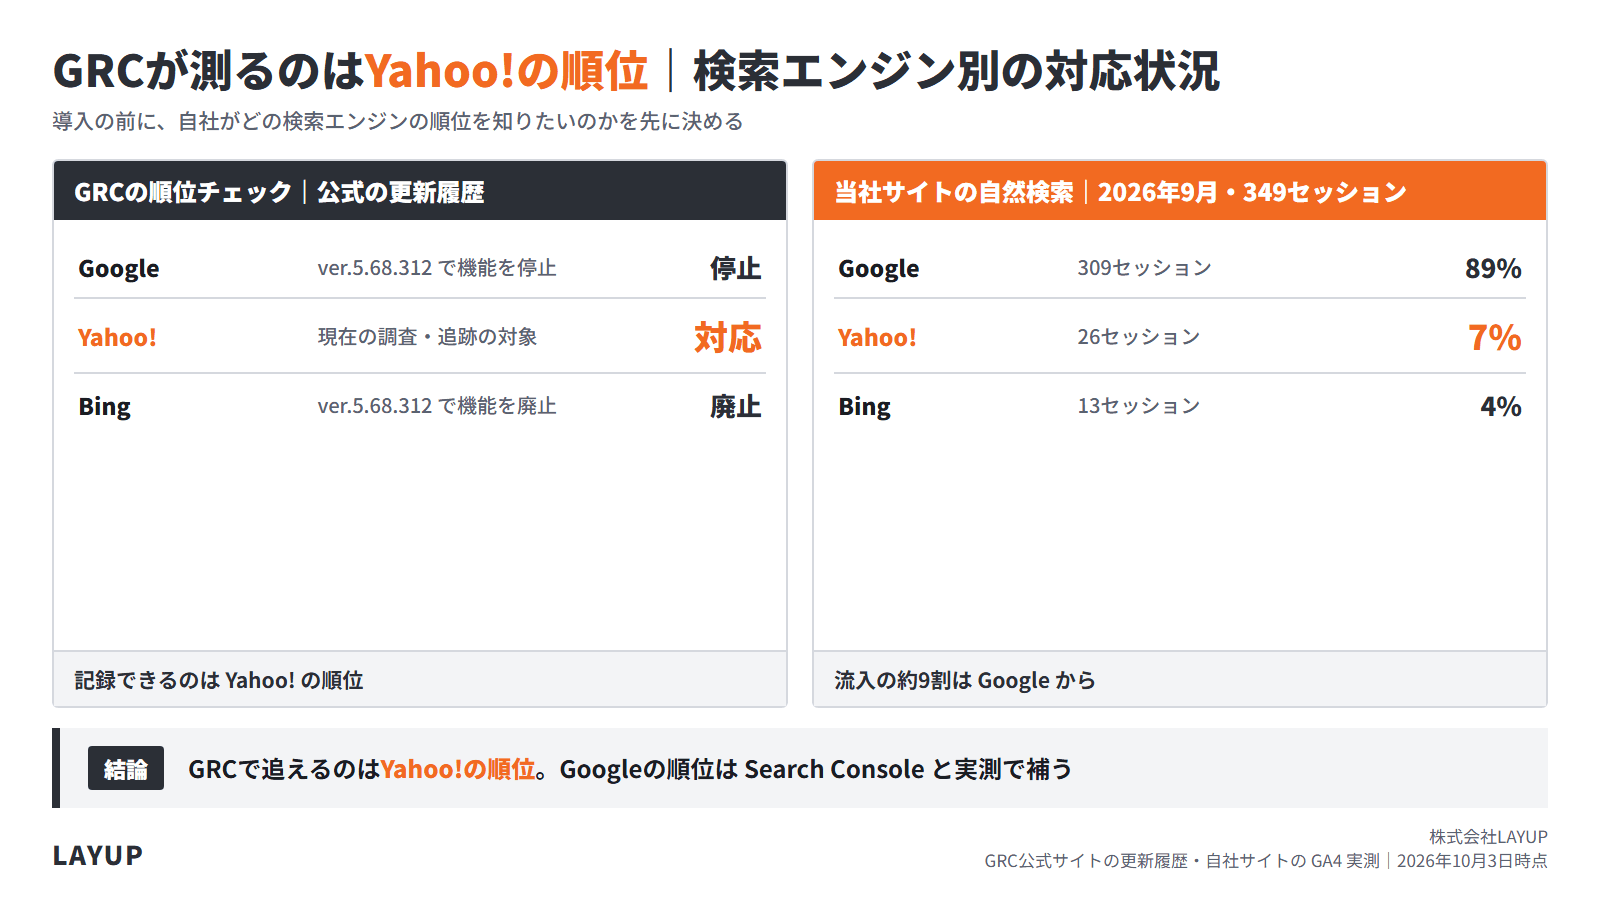Click the '13セッション' value
This screenshot has width=1600, height=900.
(x=1138, y=406)
